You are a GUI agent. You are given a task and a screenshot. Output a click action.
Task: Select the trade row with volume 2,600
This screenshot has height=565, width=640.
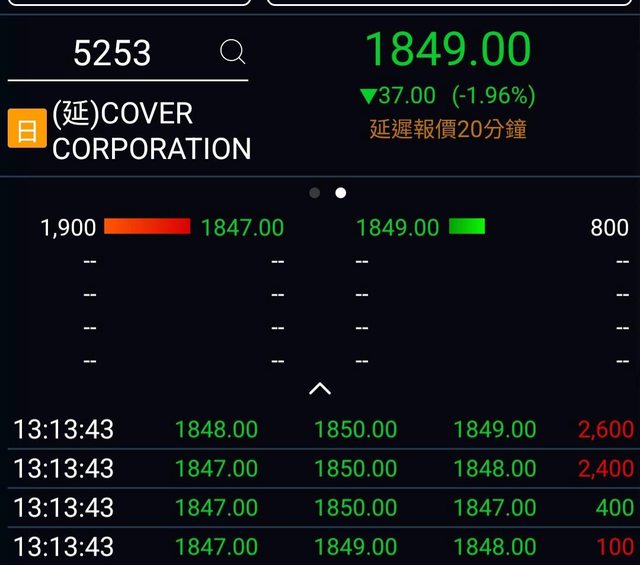pos(320,430)
